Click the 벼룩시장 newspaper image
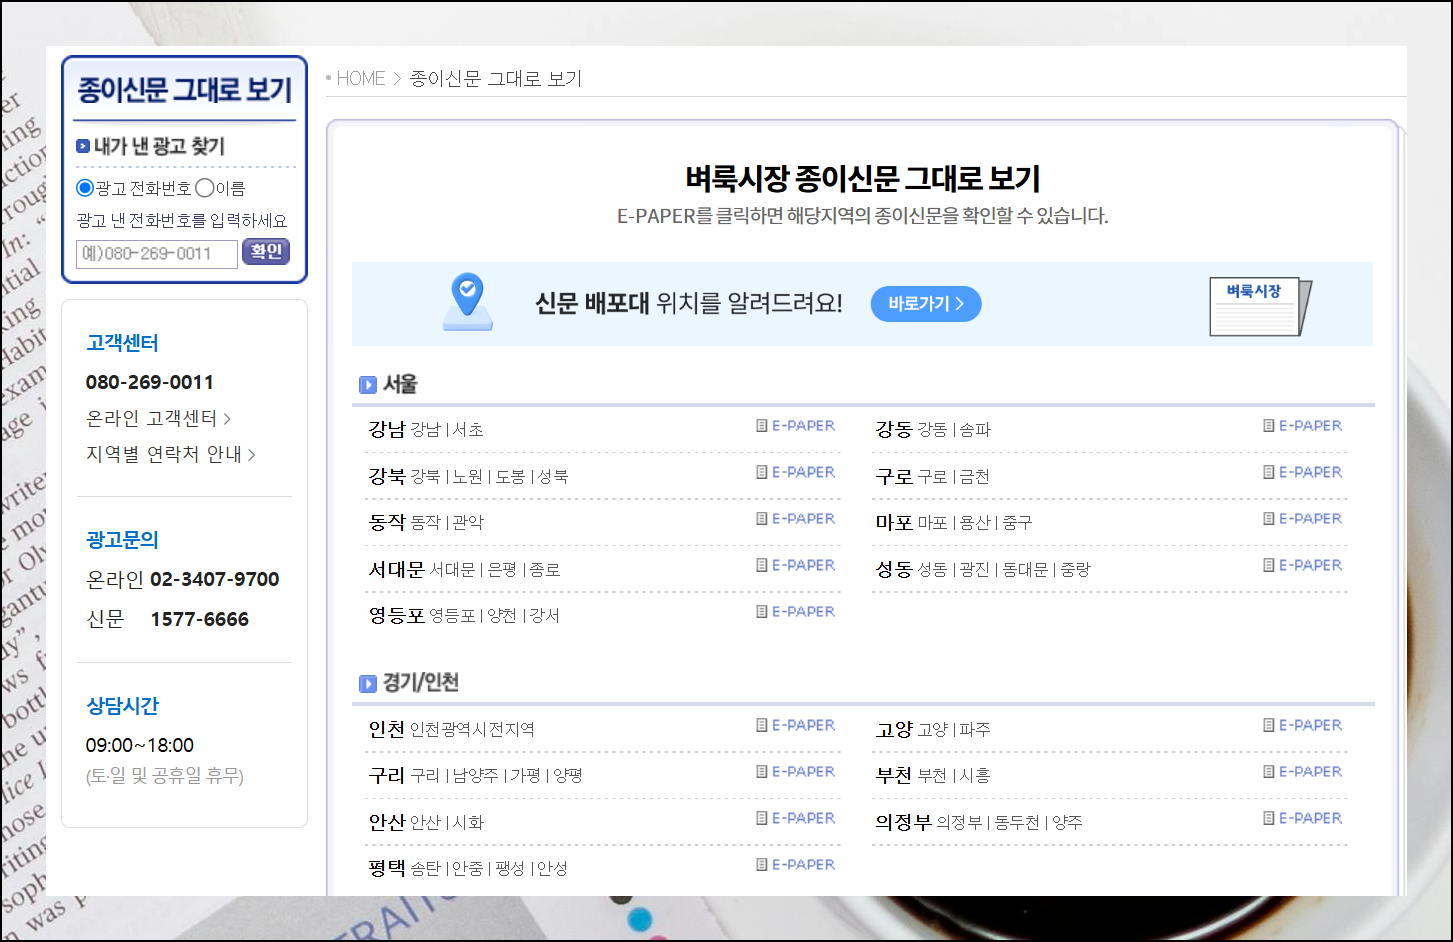 point(1260,306)
